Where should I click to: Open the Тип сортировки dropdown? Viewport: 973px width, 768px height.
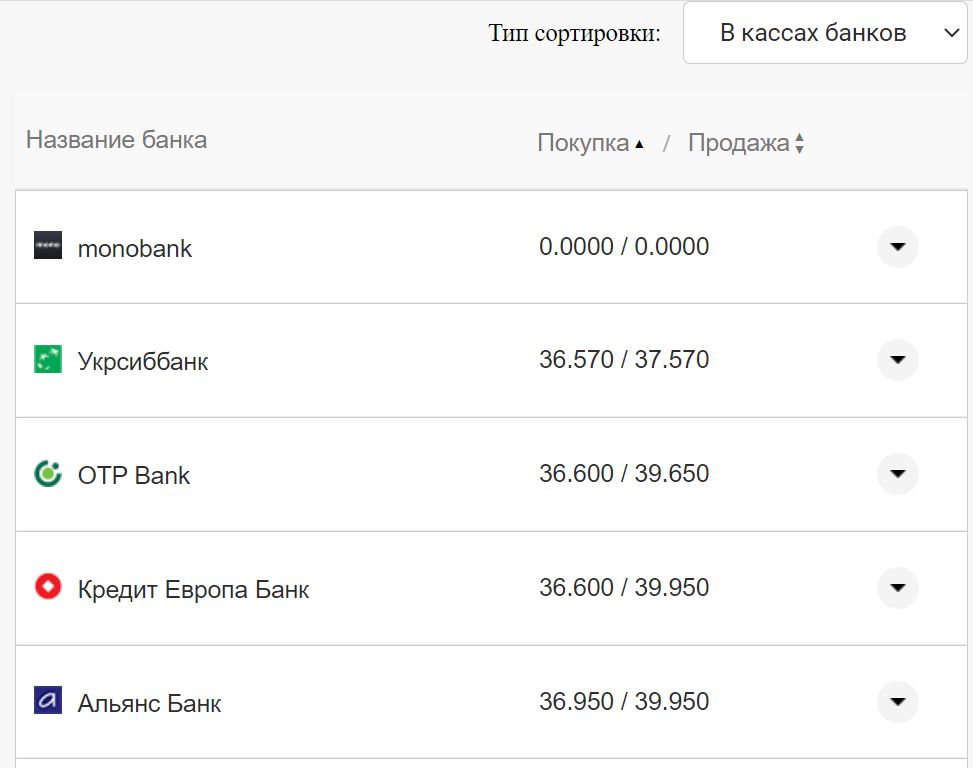pyautogui.click(x=824, y=32)
